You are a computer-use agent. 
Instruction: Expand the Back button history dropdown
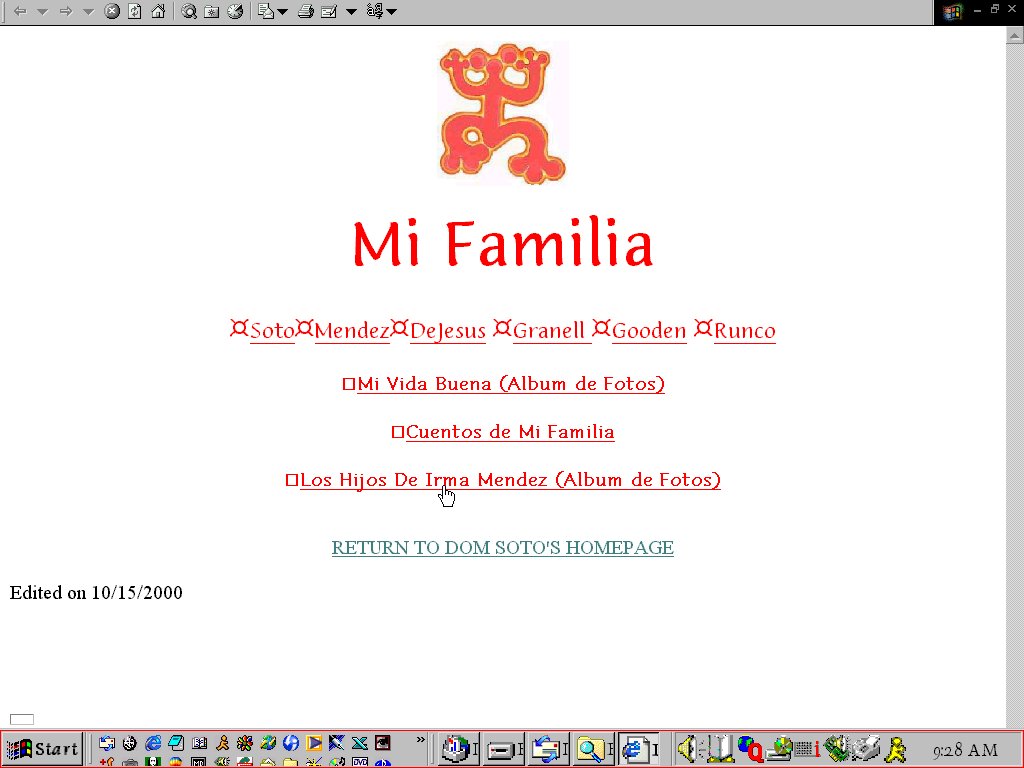(x=42, y=12)
